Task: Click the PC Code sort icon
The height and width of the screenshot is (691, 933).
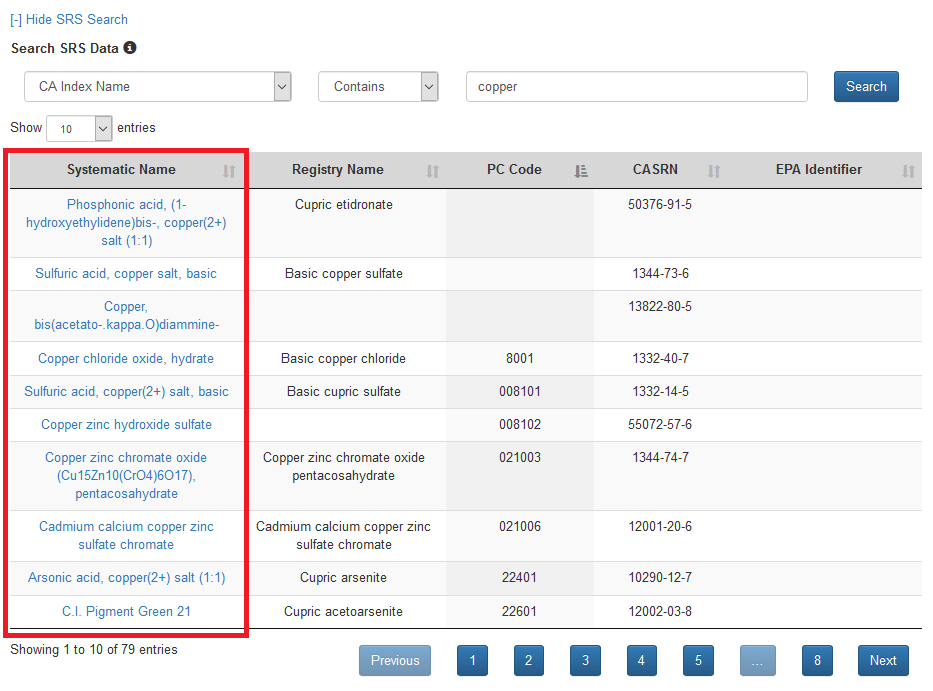Action: [581, 171]
